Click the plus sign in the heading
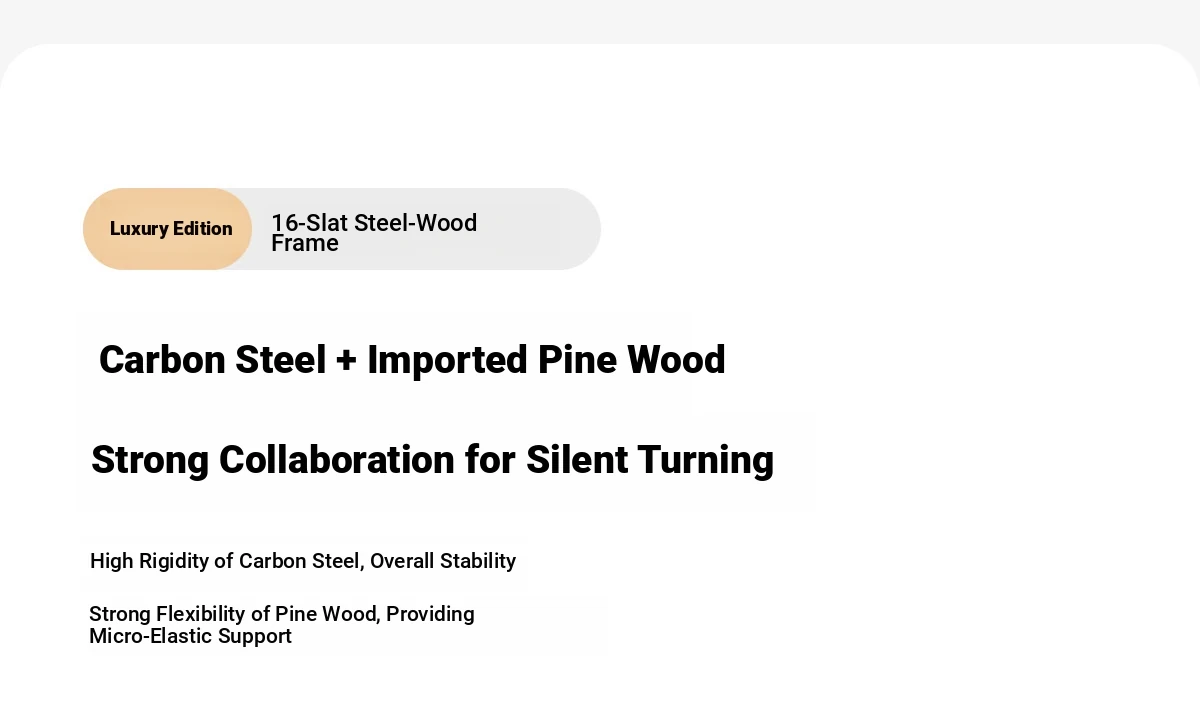 point(346,361)
